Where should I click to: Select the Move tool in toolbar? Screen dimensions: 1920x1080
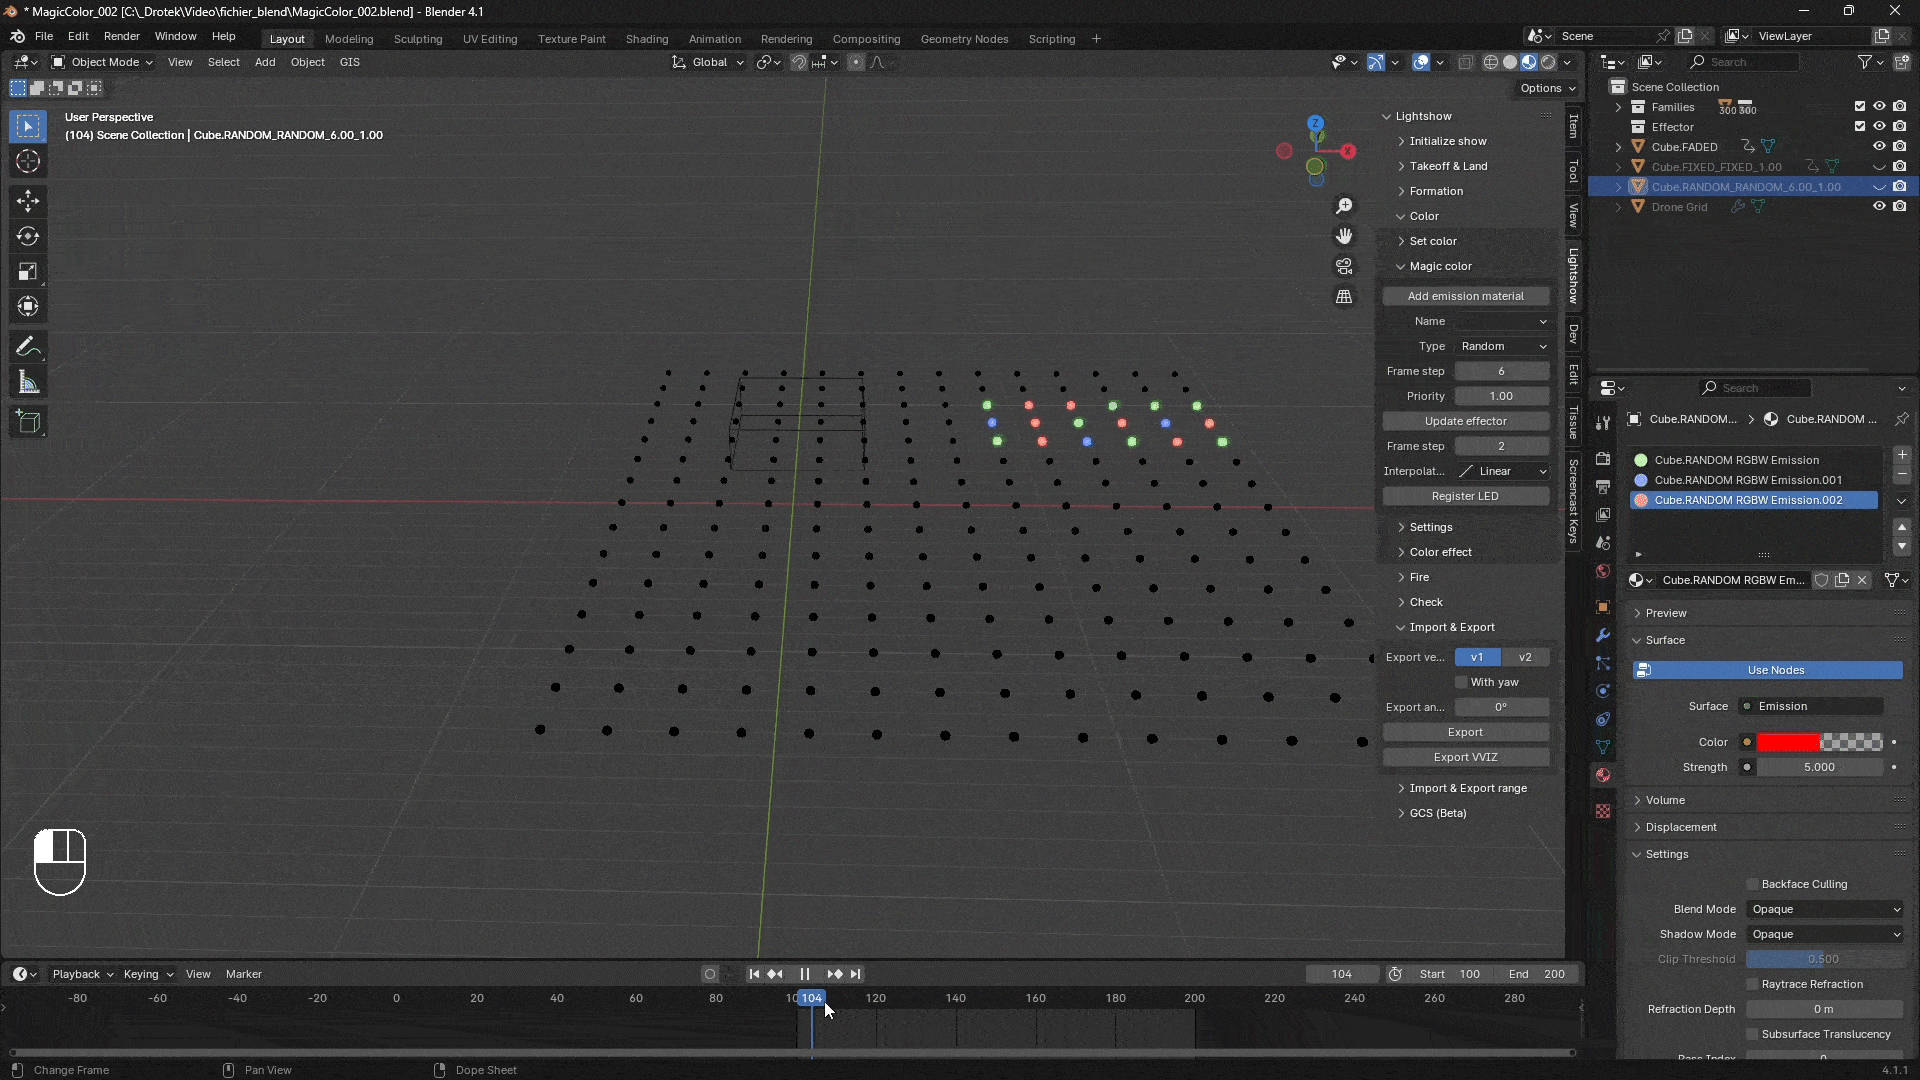[28, 201]
